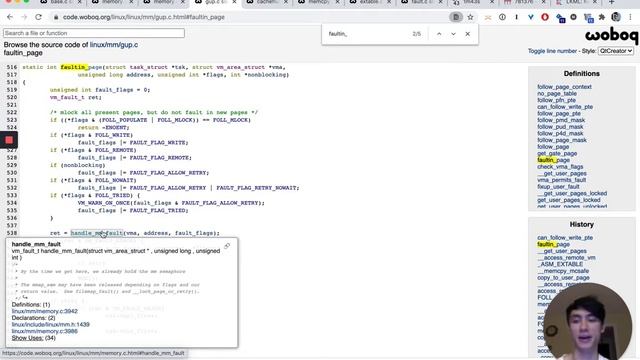640x360 pixels.
Task: Jump to no_page_table definition
Action: click(557, 93)
